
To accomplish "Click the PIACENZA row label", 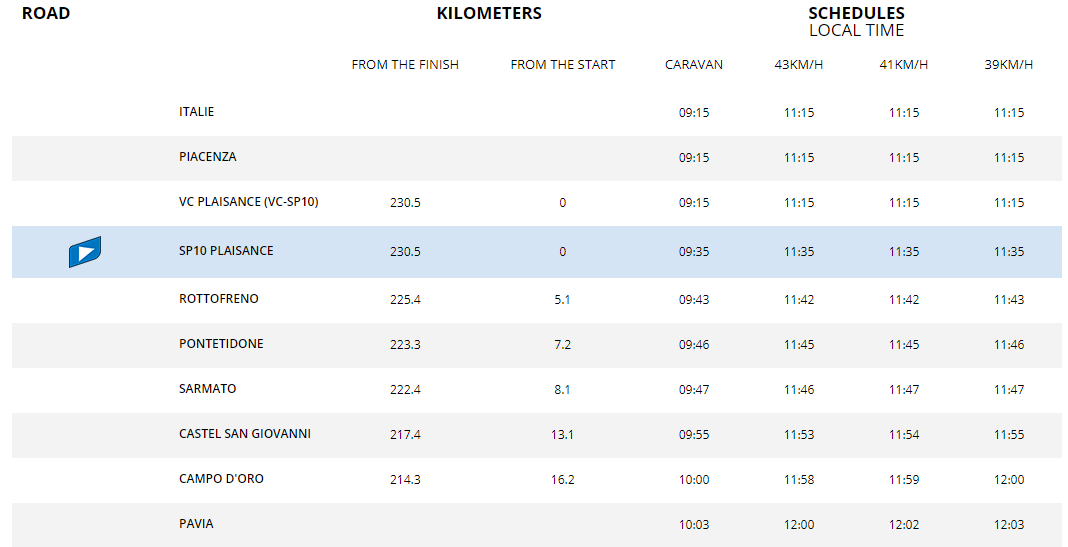I will pos(208,157).
